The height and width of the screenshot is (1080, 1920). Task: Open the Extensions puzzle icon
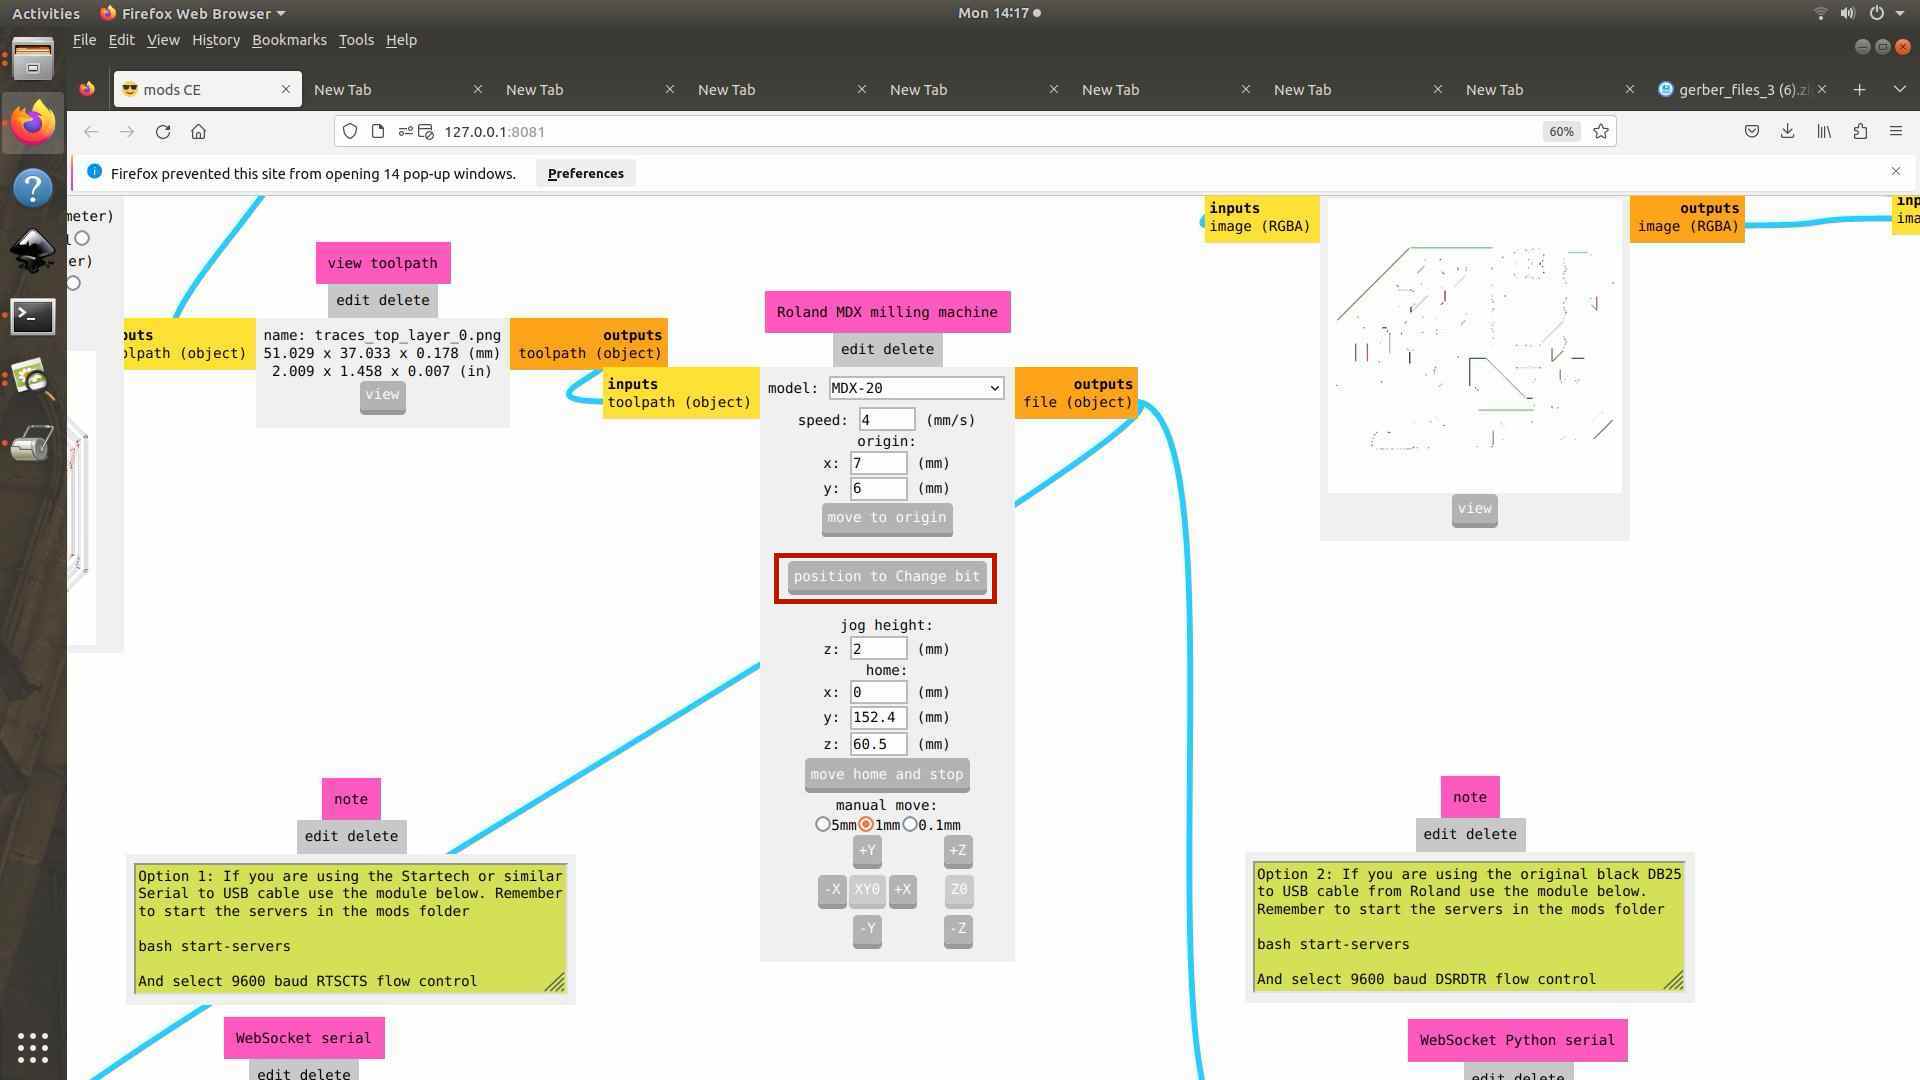coord(1860,132)
